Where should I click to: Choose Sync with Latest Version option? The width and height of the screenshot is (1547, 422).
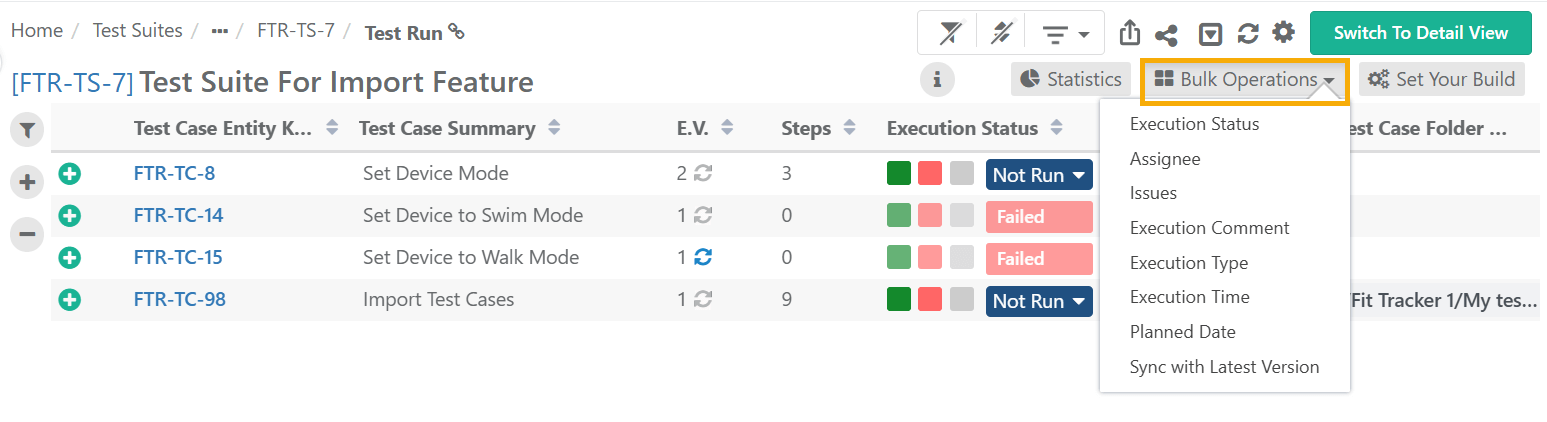1224,367
